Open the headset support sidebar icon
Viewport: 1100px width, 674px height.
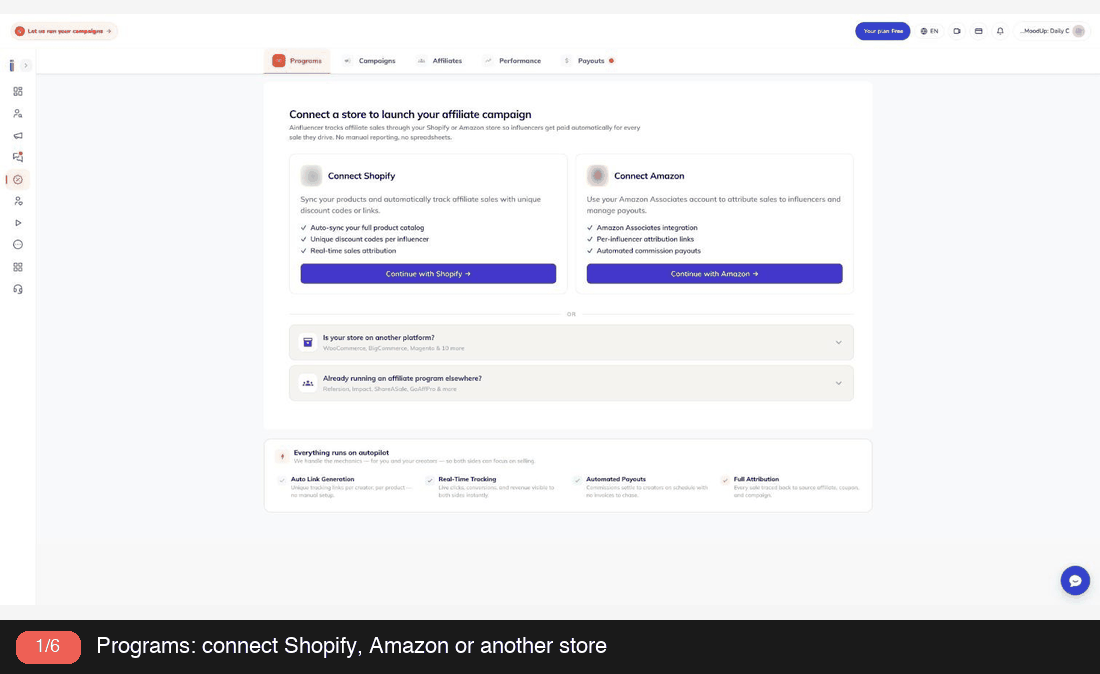[18, 289]
